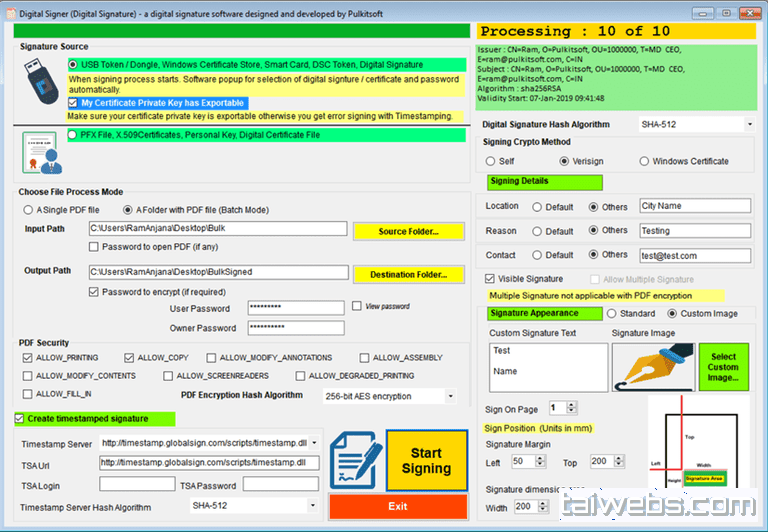Enable the ALLOW_PRINTING checkbox

tap(27, 357)
